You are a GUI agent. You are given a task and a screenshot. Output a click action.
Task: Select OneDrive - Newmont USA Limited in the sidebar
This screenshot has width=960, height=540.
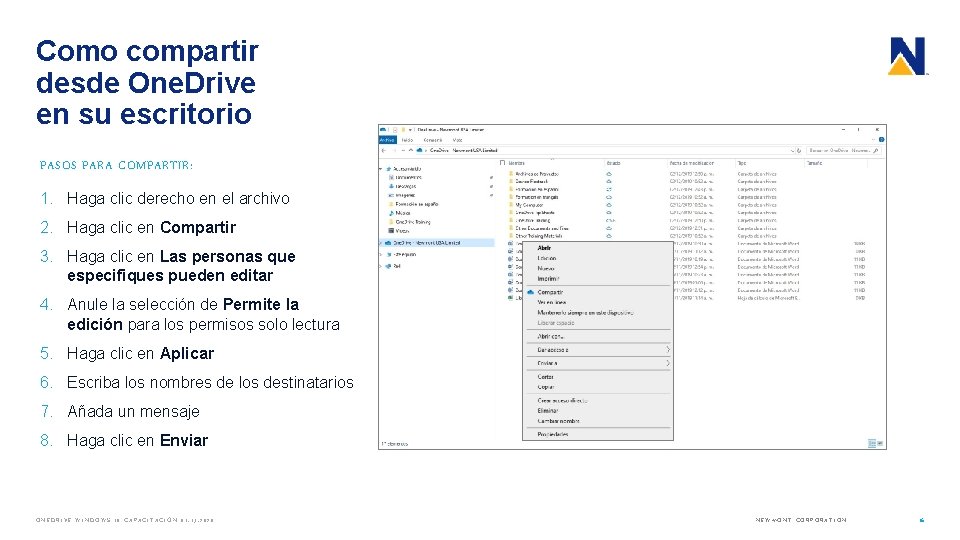[x=437, y=243]
